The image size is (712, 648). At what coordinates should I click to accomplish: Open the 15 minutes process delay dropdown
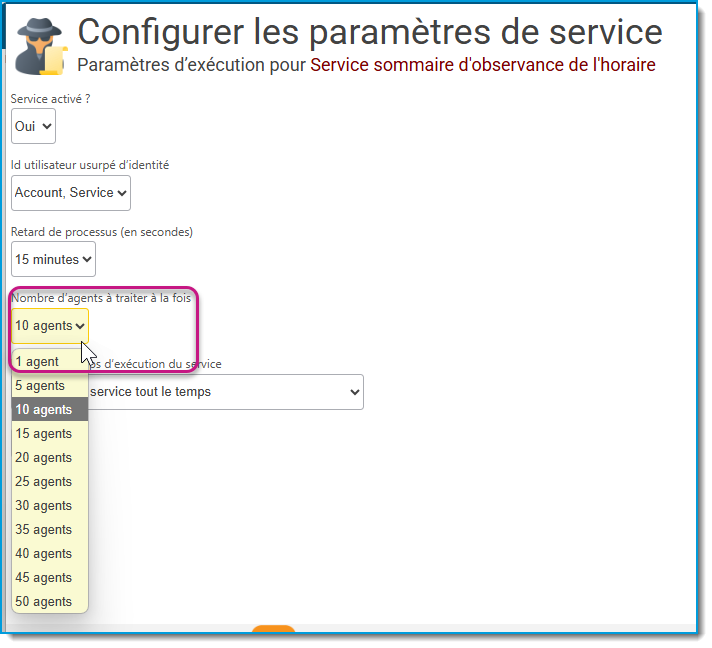tap(53, 259)
